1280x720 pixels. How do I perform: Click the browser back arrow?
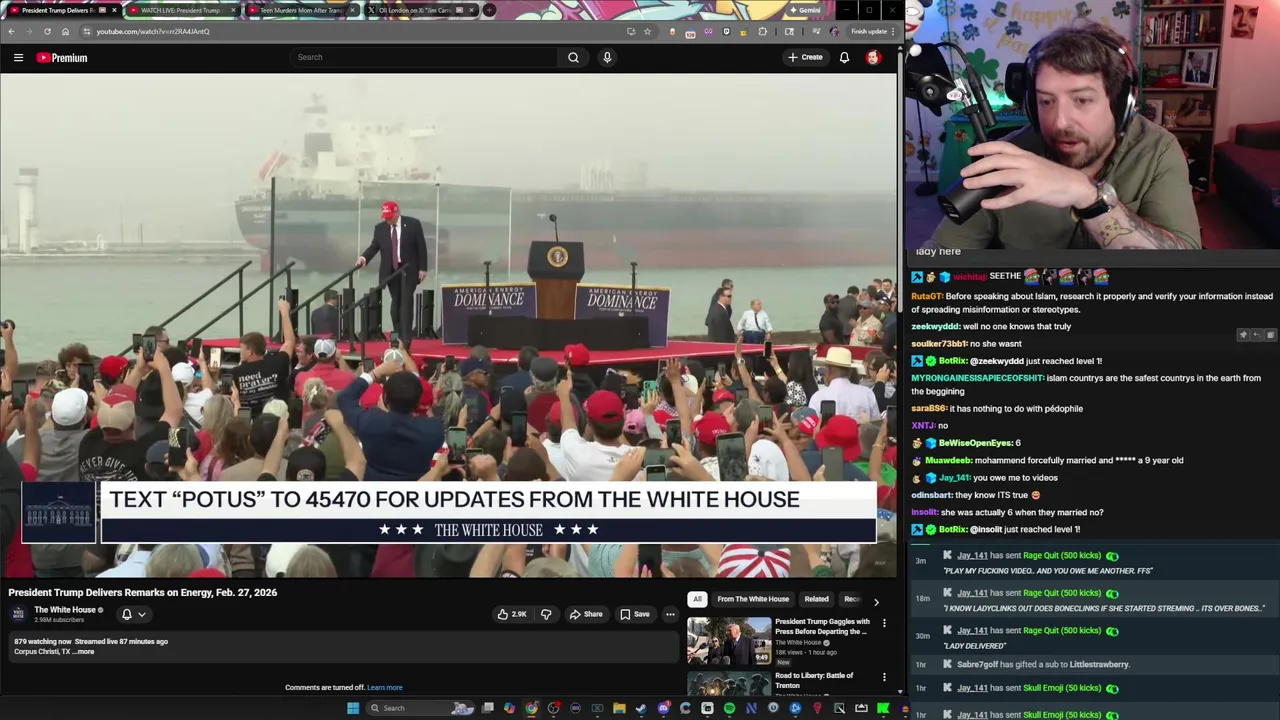coord(11,31)
